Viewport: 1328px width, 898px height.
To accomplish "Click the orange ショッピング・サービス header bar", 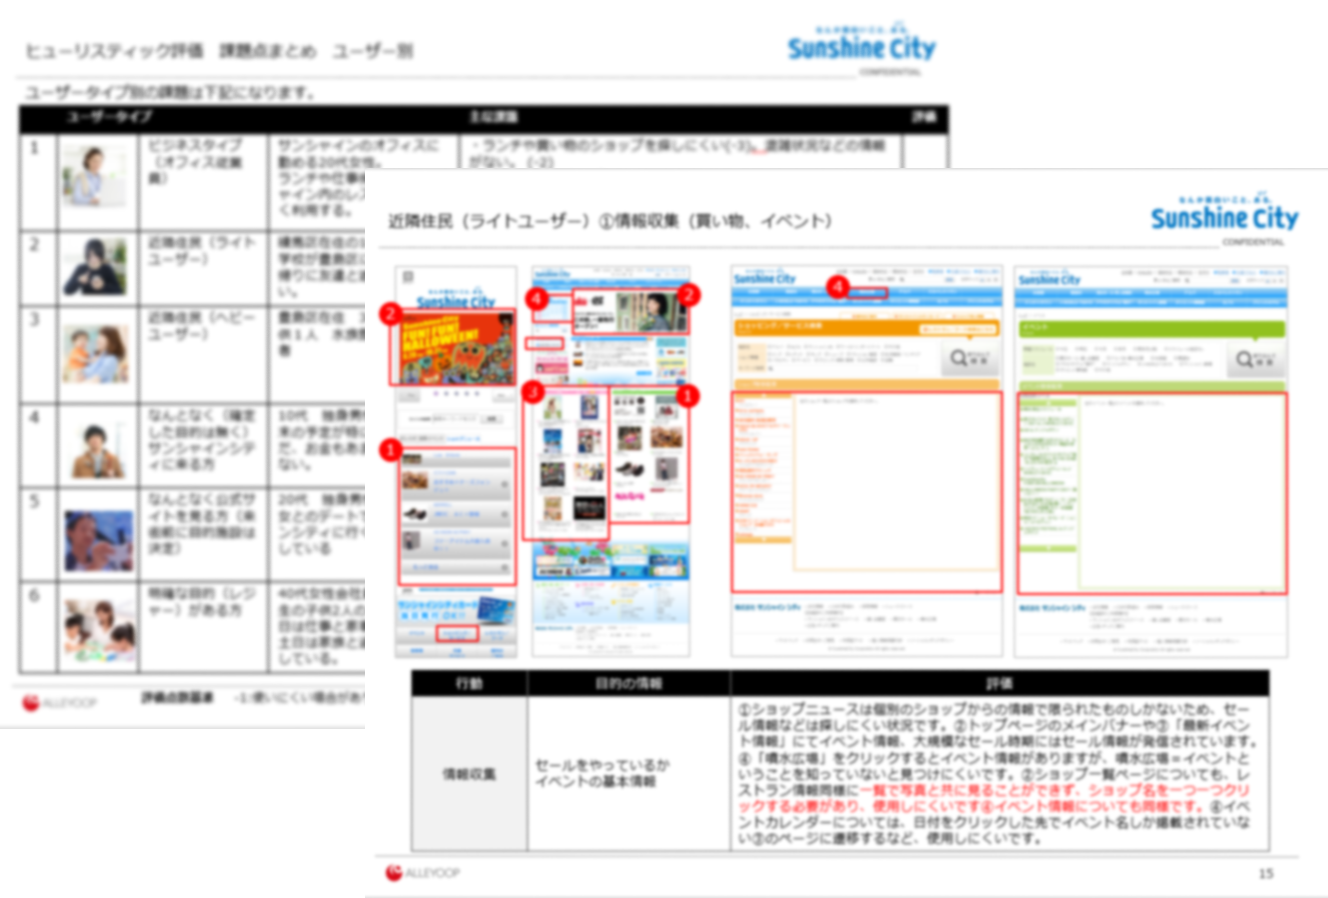I will coord(866,327).
